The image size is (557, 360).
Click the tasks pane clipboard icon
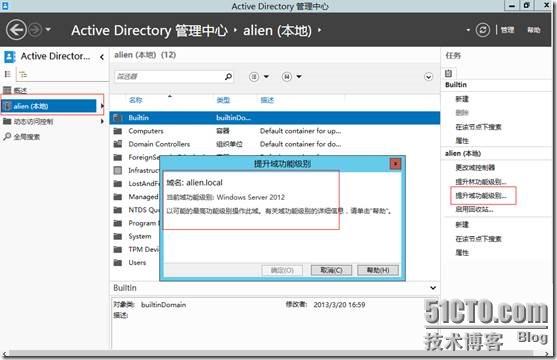(x=448, y=73)
